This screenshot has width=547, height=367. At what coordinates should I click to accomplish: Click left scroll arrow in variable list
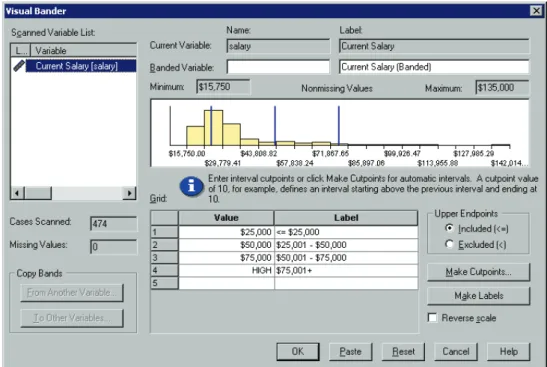tap(18, 193)
